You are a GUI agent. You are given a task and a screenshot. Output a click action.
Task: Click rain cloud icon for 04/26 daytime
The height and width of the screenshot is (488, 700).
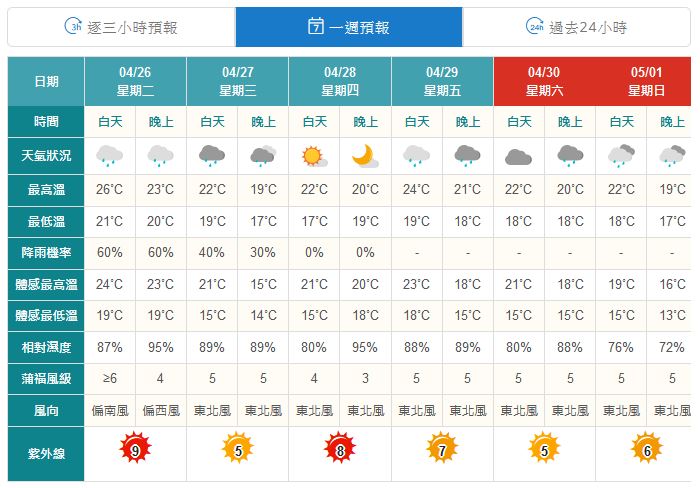pyautogui.click(x=109, y=156)
